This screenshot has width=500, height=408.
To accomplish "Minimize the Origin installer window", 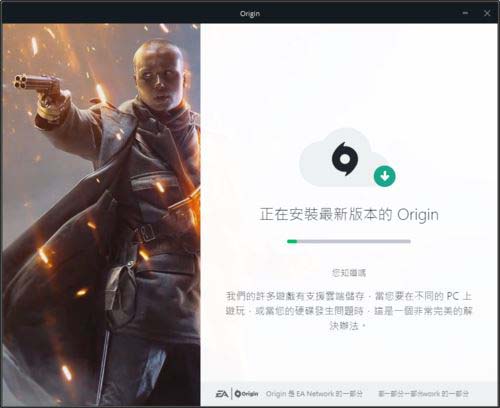I will (x=465, y=13).
